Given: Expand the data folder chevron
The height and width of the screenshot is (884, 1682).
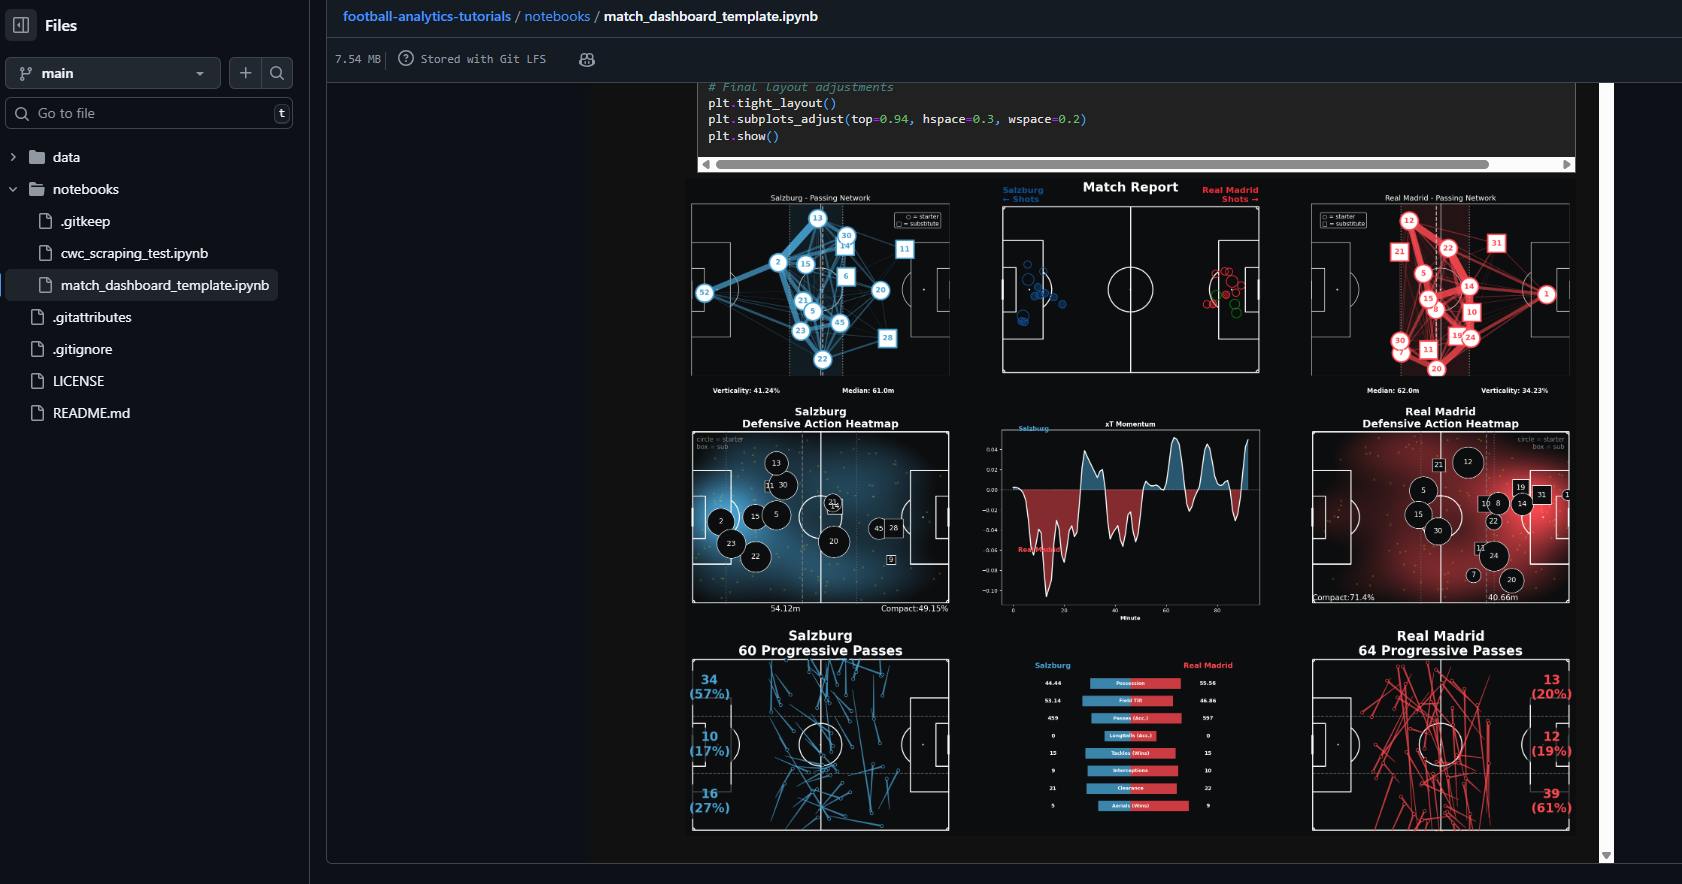Looking at the screenshot, I should [x=13, y=157].
